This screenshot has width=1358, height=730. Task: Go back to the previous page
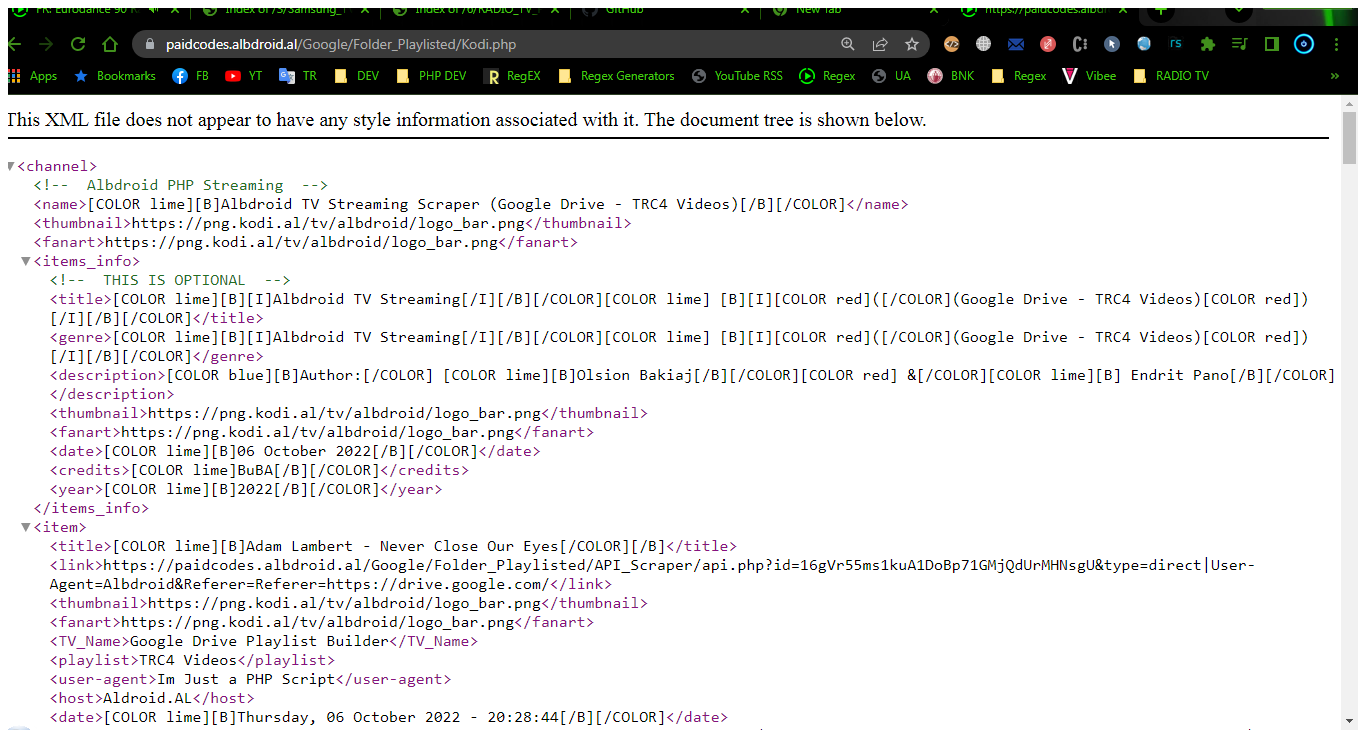14,44
